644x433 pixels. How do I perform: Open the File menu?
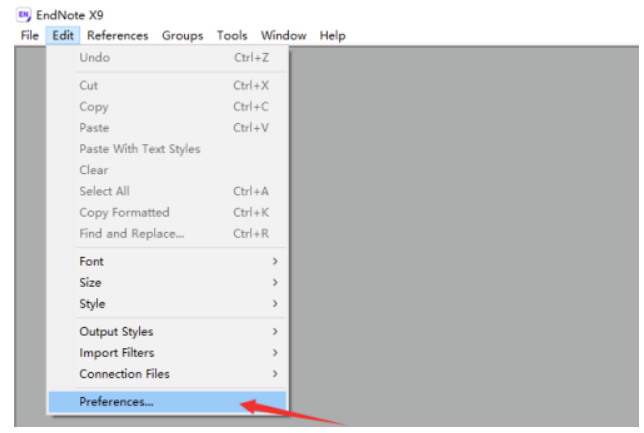click(x=30, y=36)
